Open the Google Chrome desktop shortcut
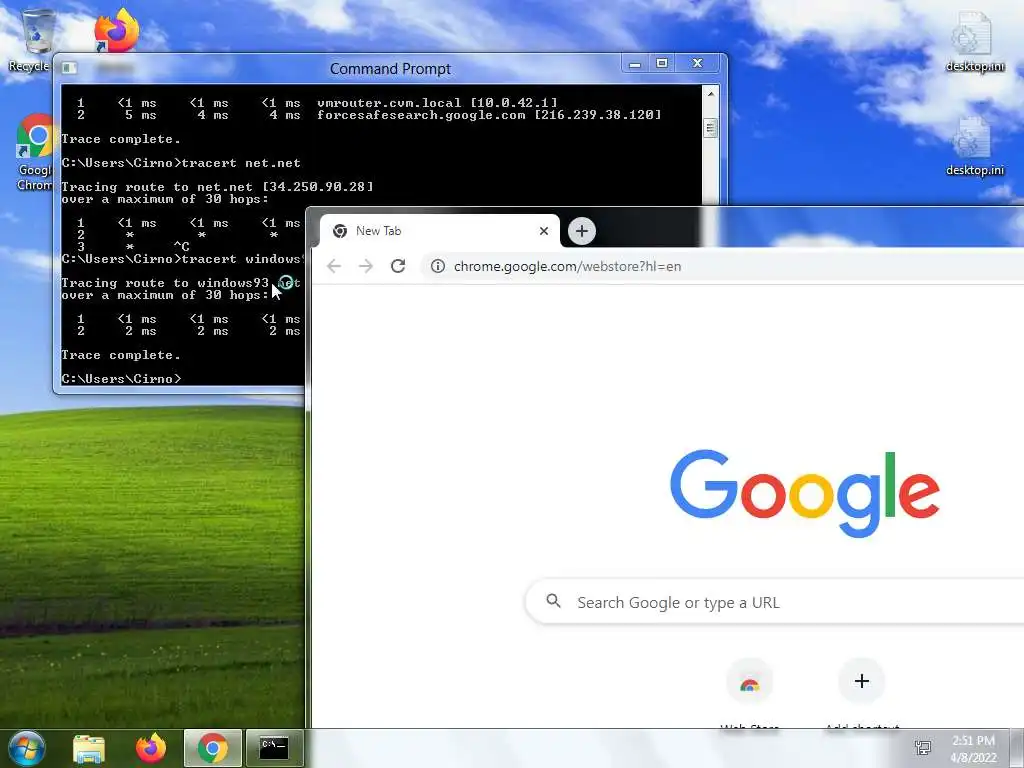This screenshot has width=1024, height=768. coord(34,152)
